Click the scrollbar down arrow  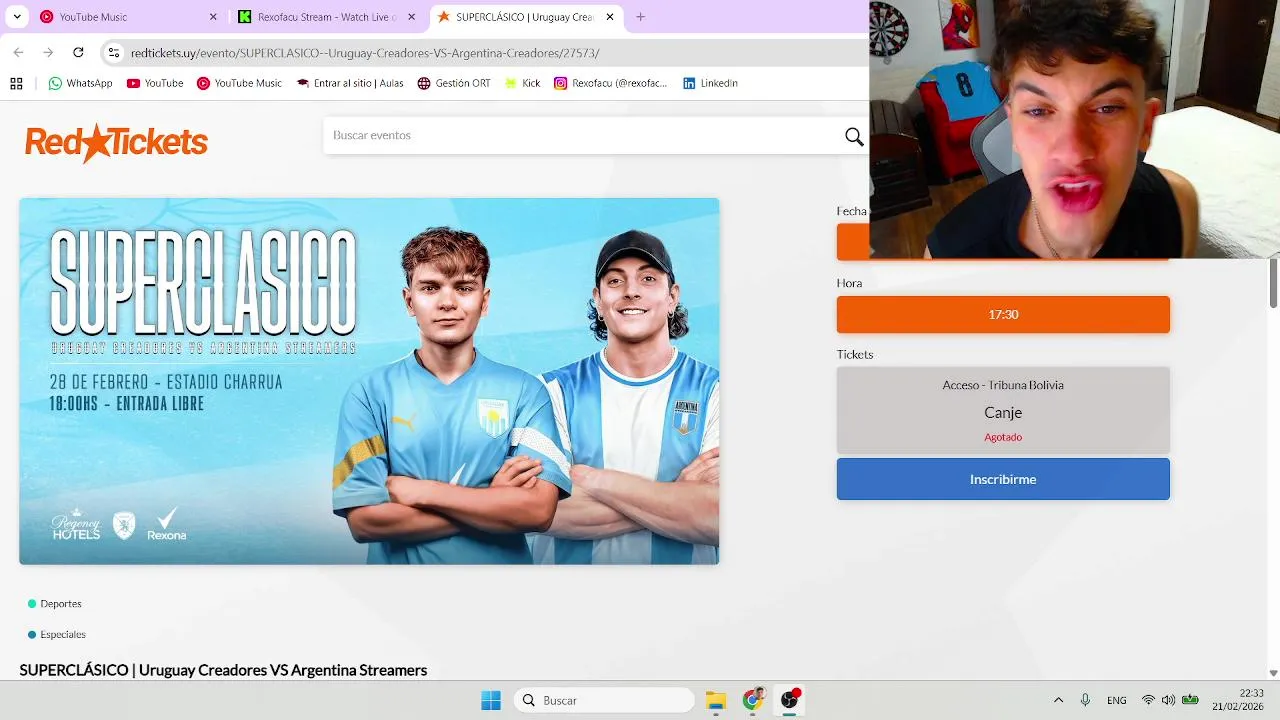(1273, 673)
